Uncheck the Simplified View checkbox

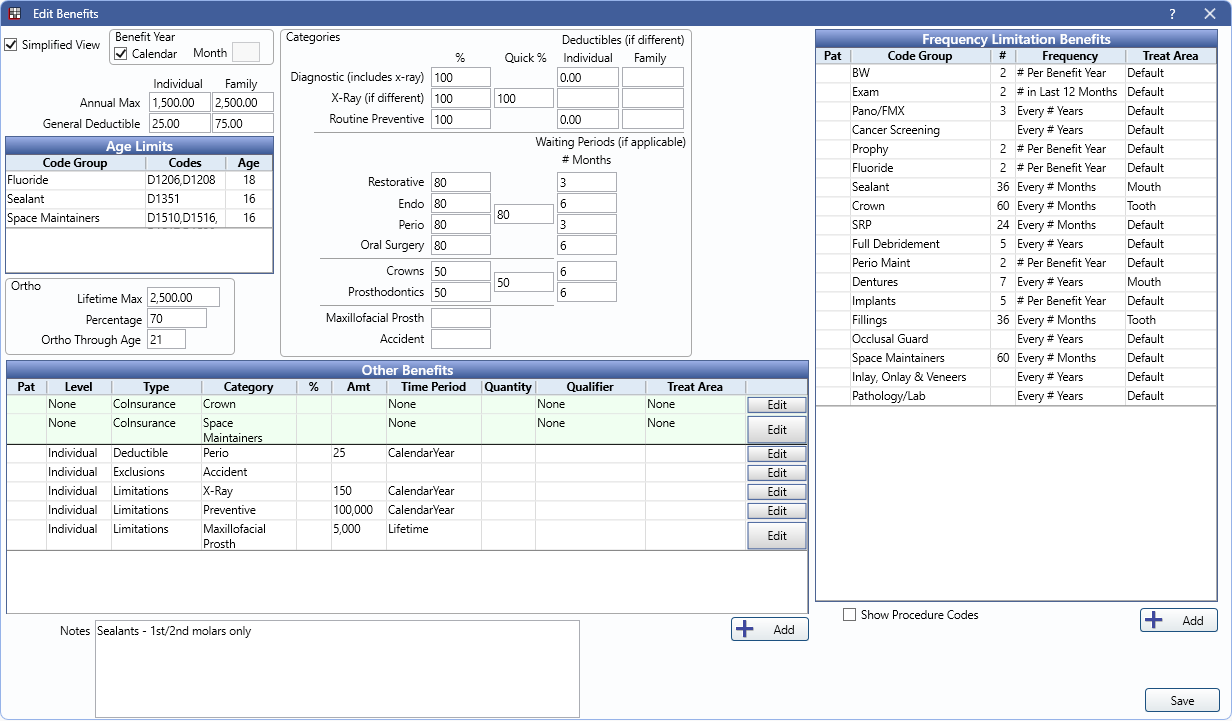11,45
